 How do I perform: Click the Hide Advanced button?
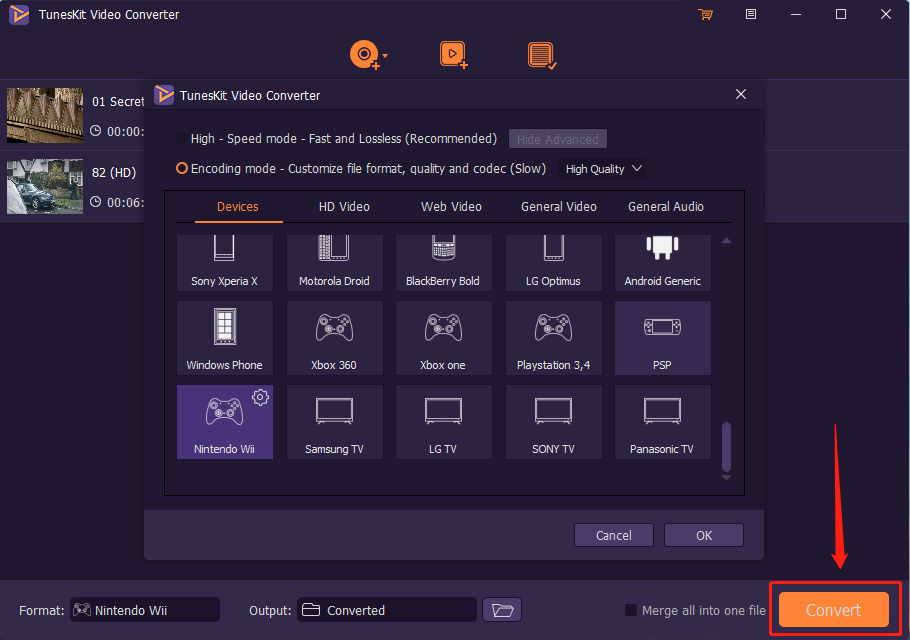(x=558, y=139)
